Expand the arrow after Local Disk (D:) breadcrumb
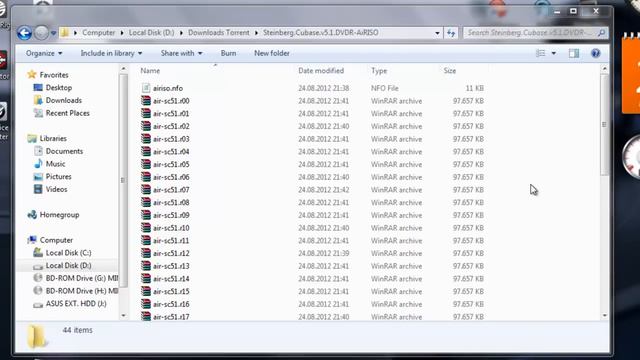Viewport: 640px width, 360px height. click(181, 33)
